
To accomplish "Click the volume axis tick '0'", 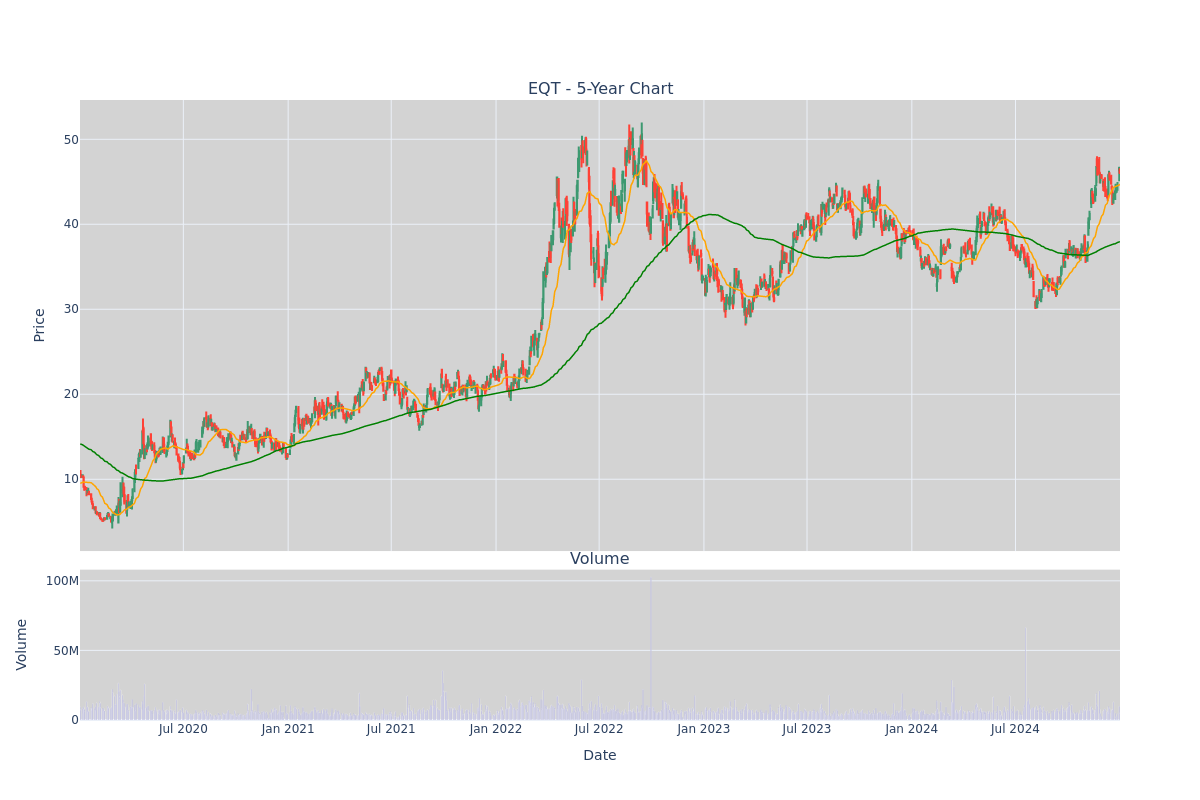I will pyautogui.click(x=75, y=720).
